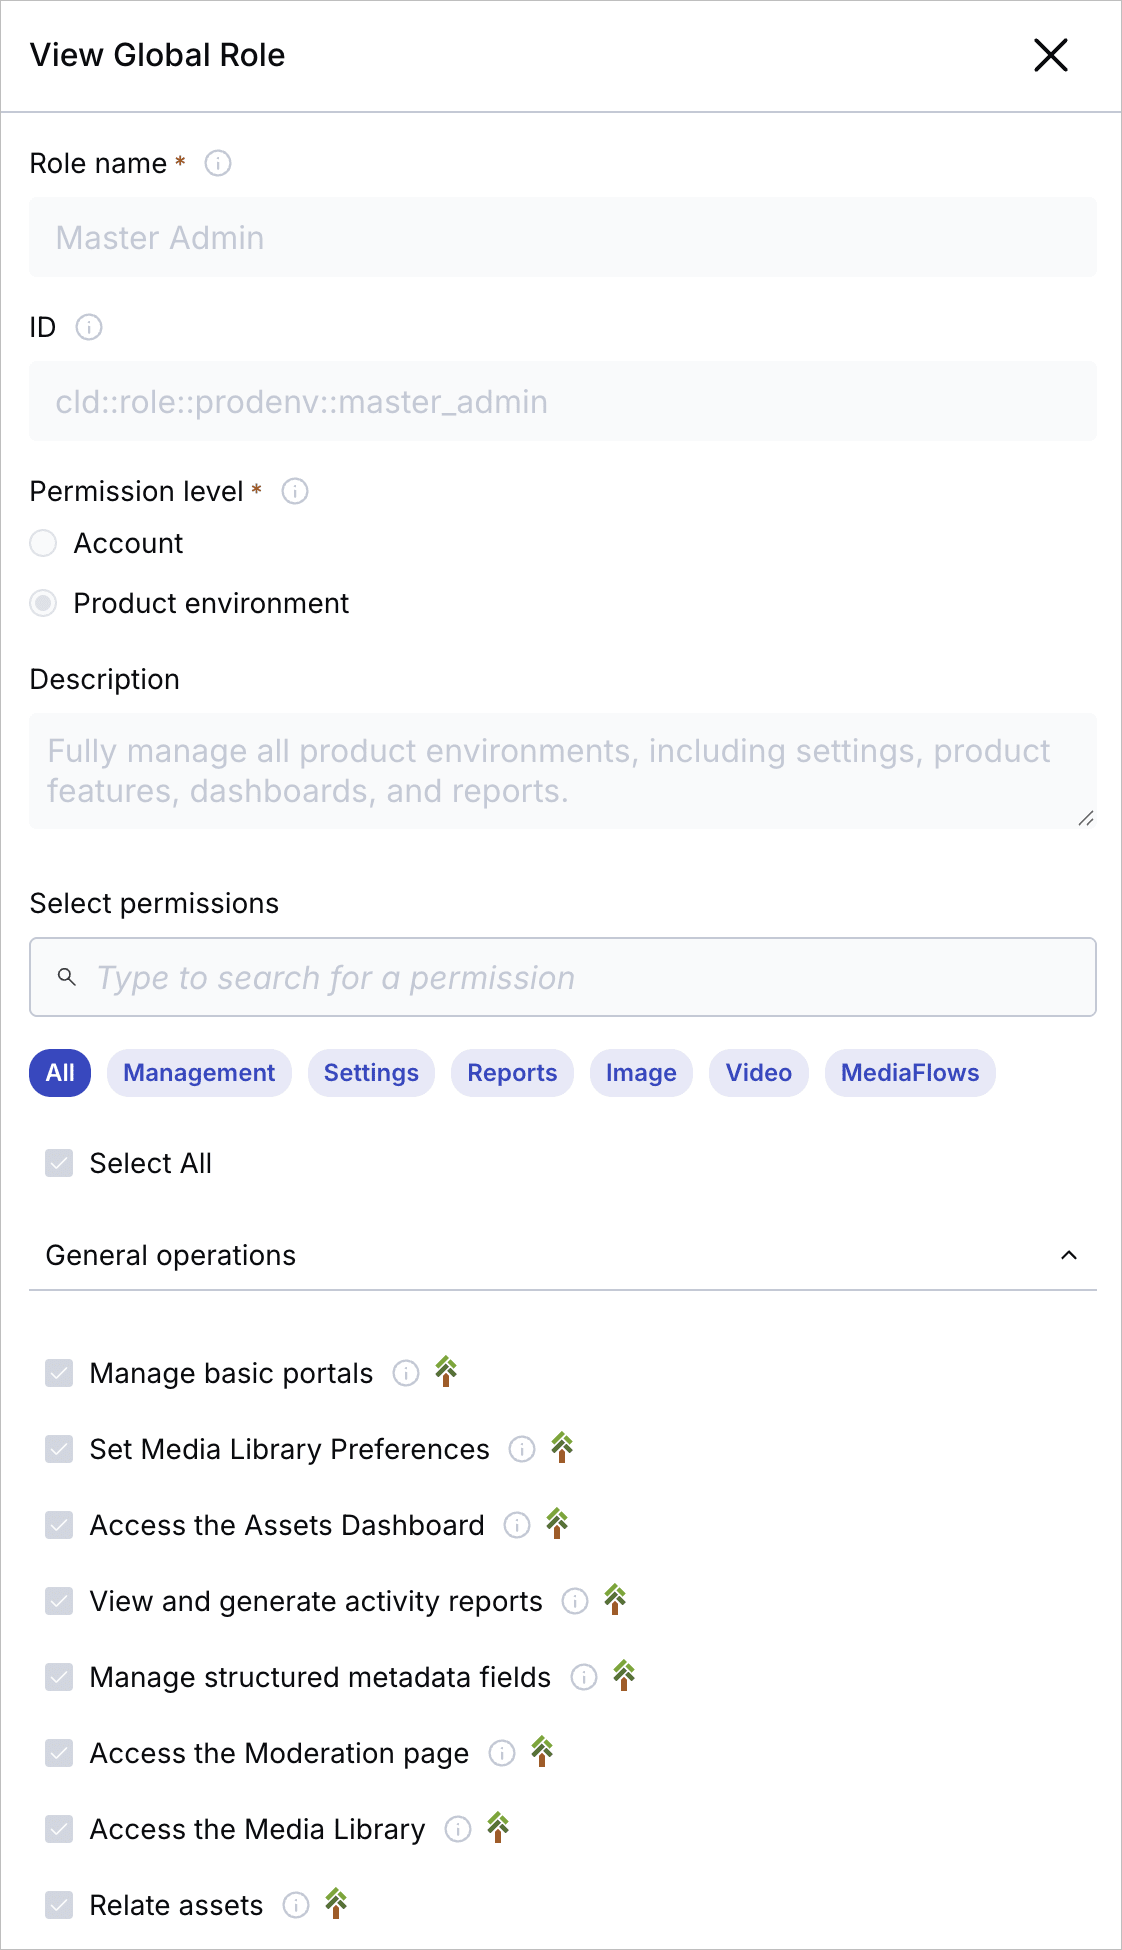Viewport: 1122px width, 1950px height.
Task: Click the search magnifier icon in permissions box
Action: (67, 977)
